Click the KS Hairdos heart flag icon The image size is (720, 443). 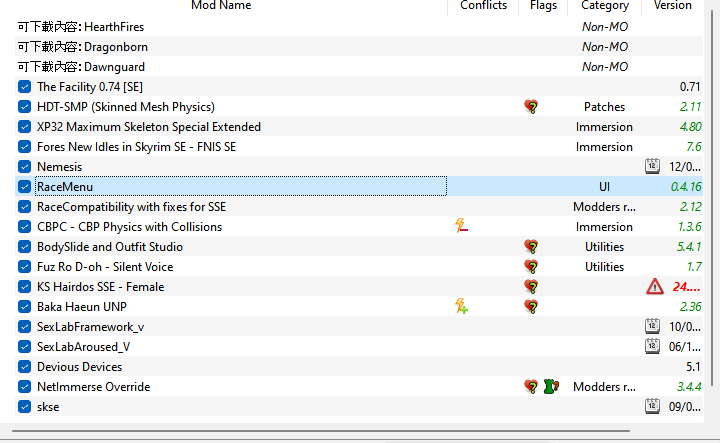pos(531,287)
